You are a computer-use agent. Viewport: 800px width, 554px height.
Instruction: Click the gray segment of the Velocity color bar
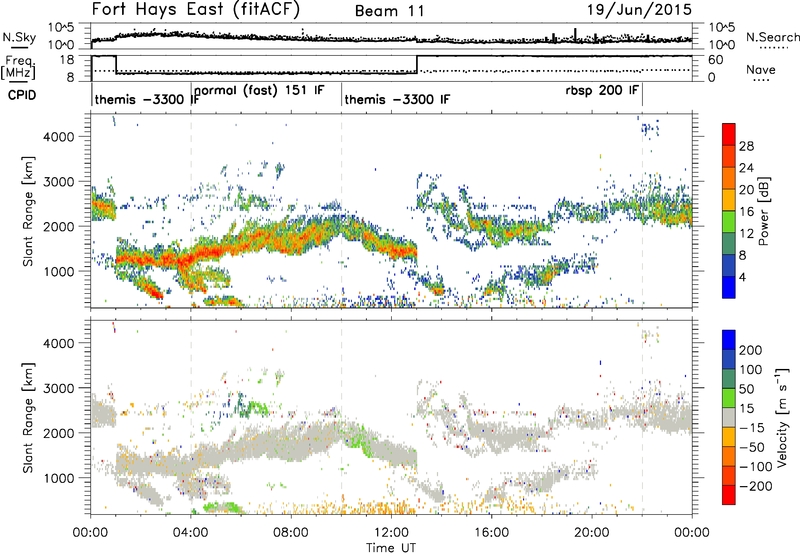(x=729, y=417)
